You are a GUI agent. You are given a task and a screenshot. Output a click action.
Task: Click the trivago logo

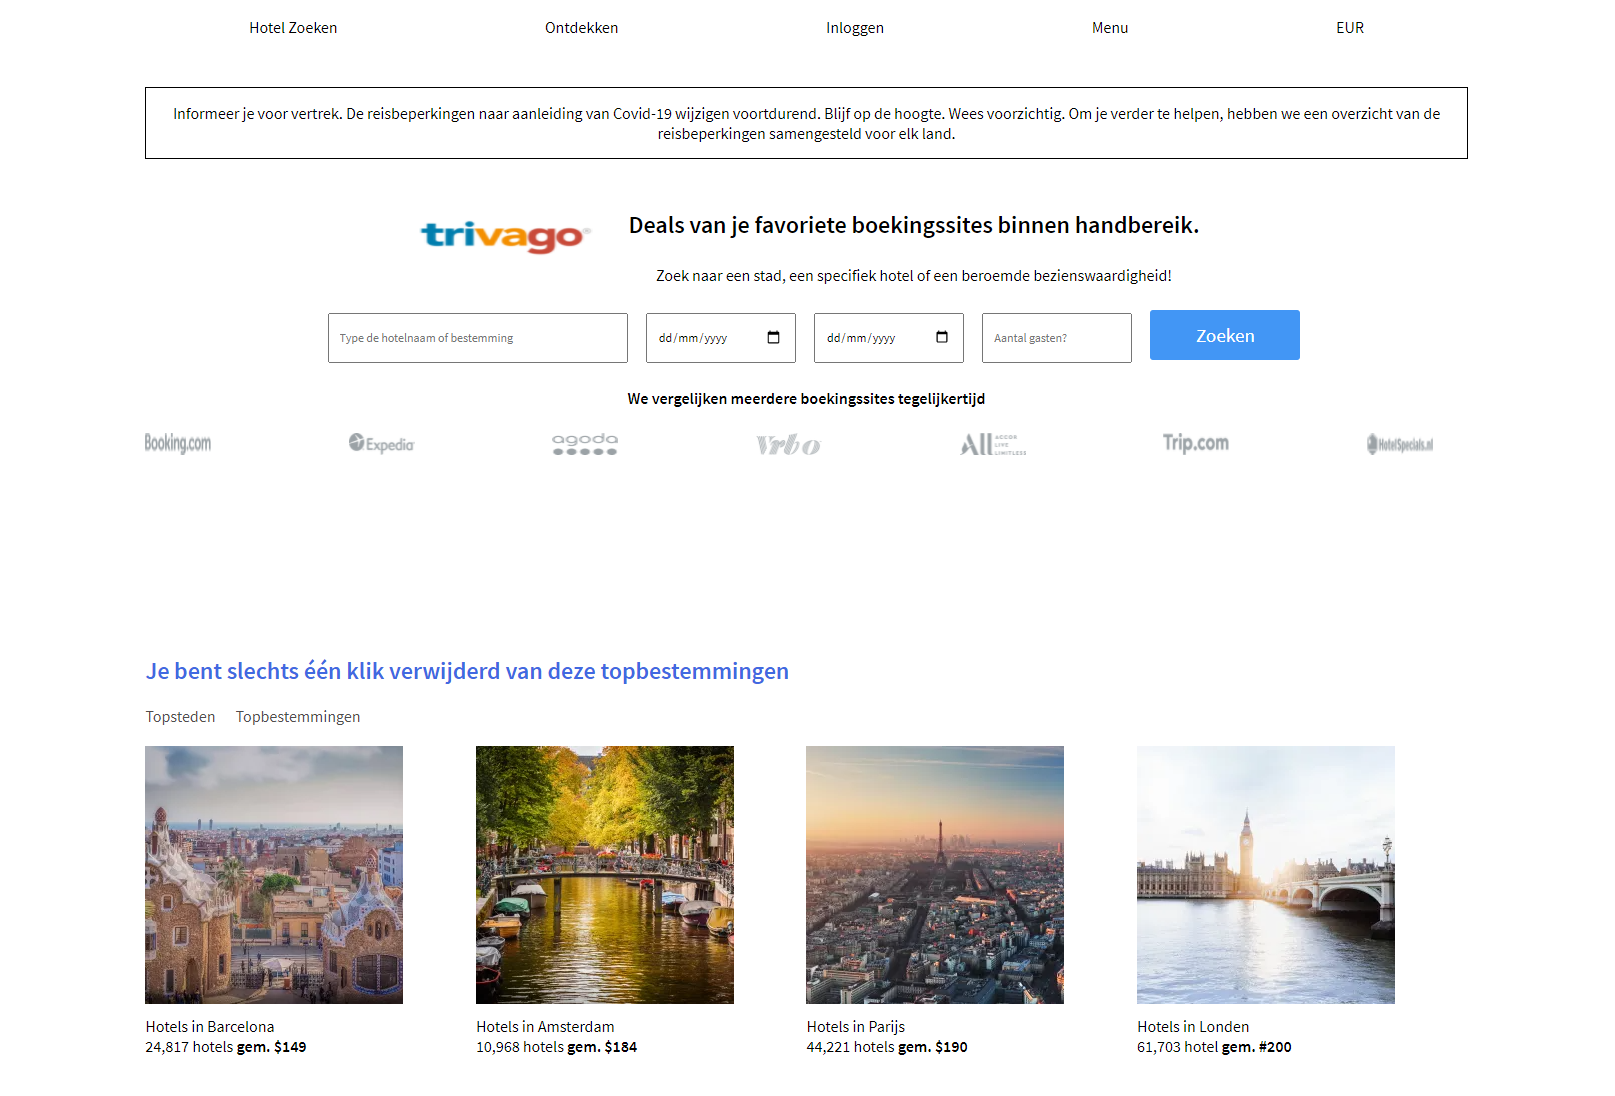(x=504, y=234)
